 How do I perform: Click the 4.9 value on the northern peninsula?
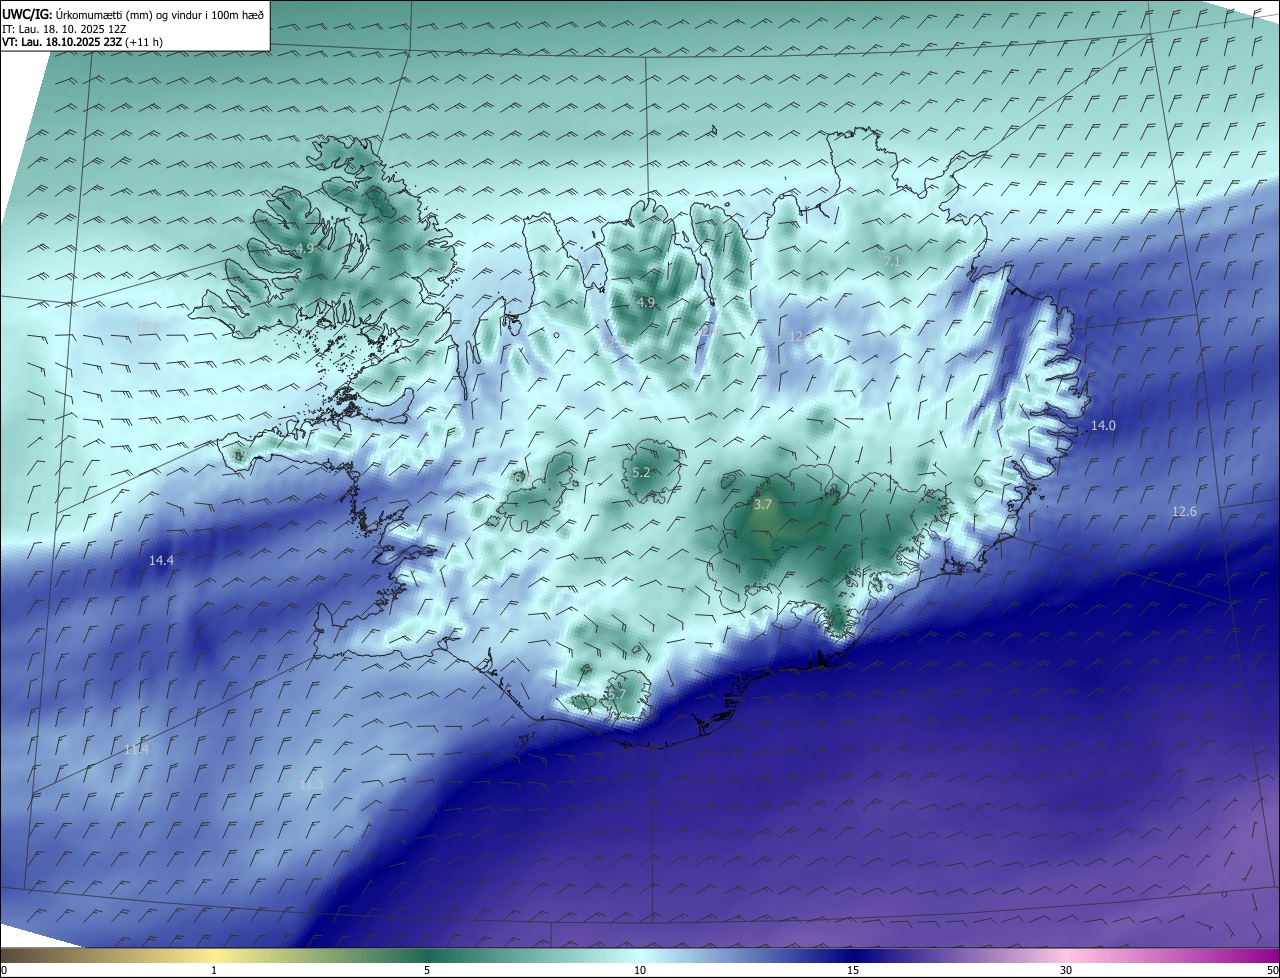(646, 302)
